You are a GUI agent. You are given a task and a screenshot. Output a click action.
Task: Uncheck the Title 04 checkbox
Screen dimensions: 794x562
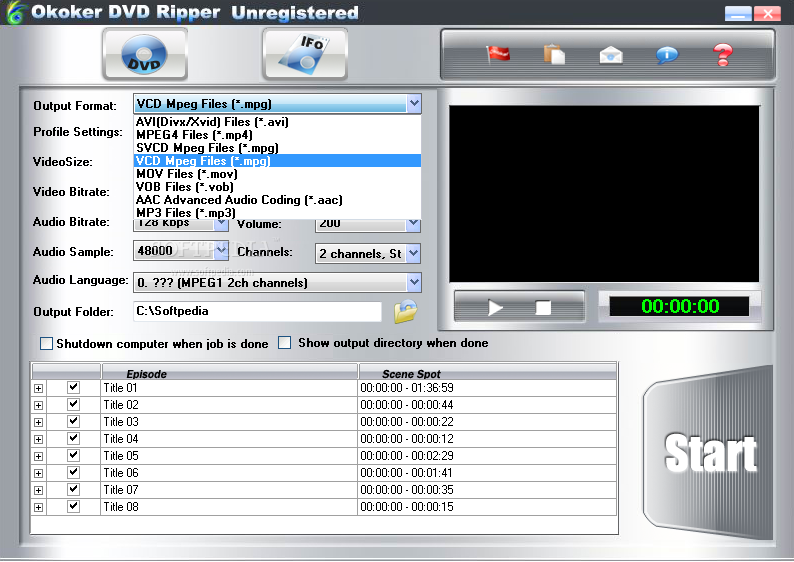[73, 438]
